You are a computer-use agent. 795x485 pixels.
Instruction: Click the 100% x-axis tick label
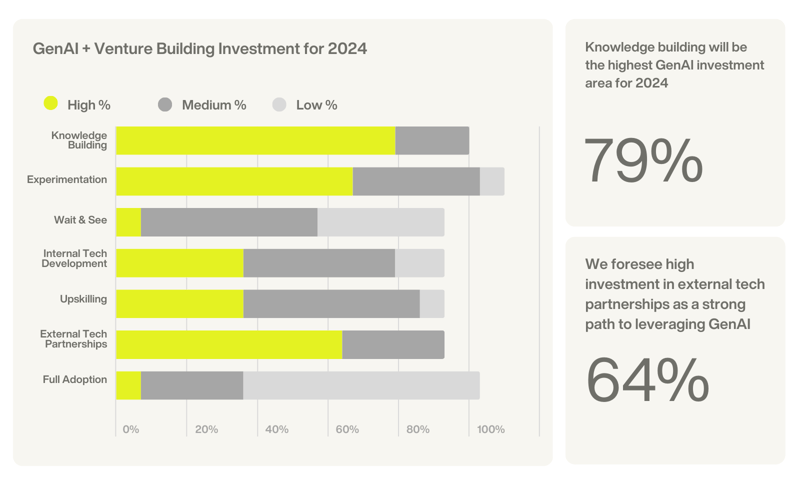coord(491,430)
